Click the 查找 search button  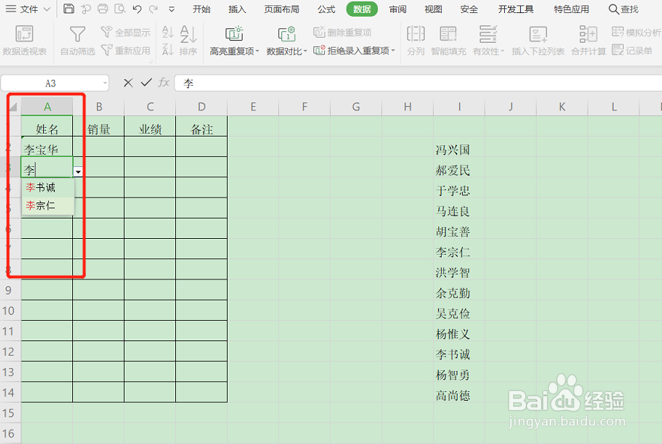(x=624, y=9)
